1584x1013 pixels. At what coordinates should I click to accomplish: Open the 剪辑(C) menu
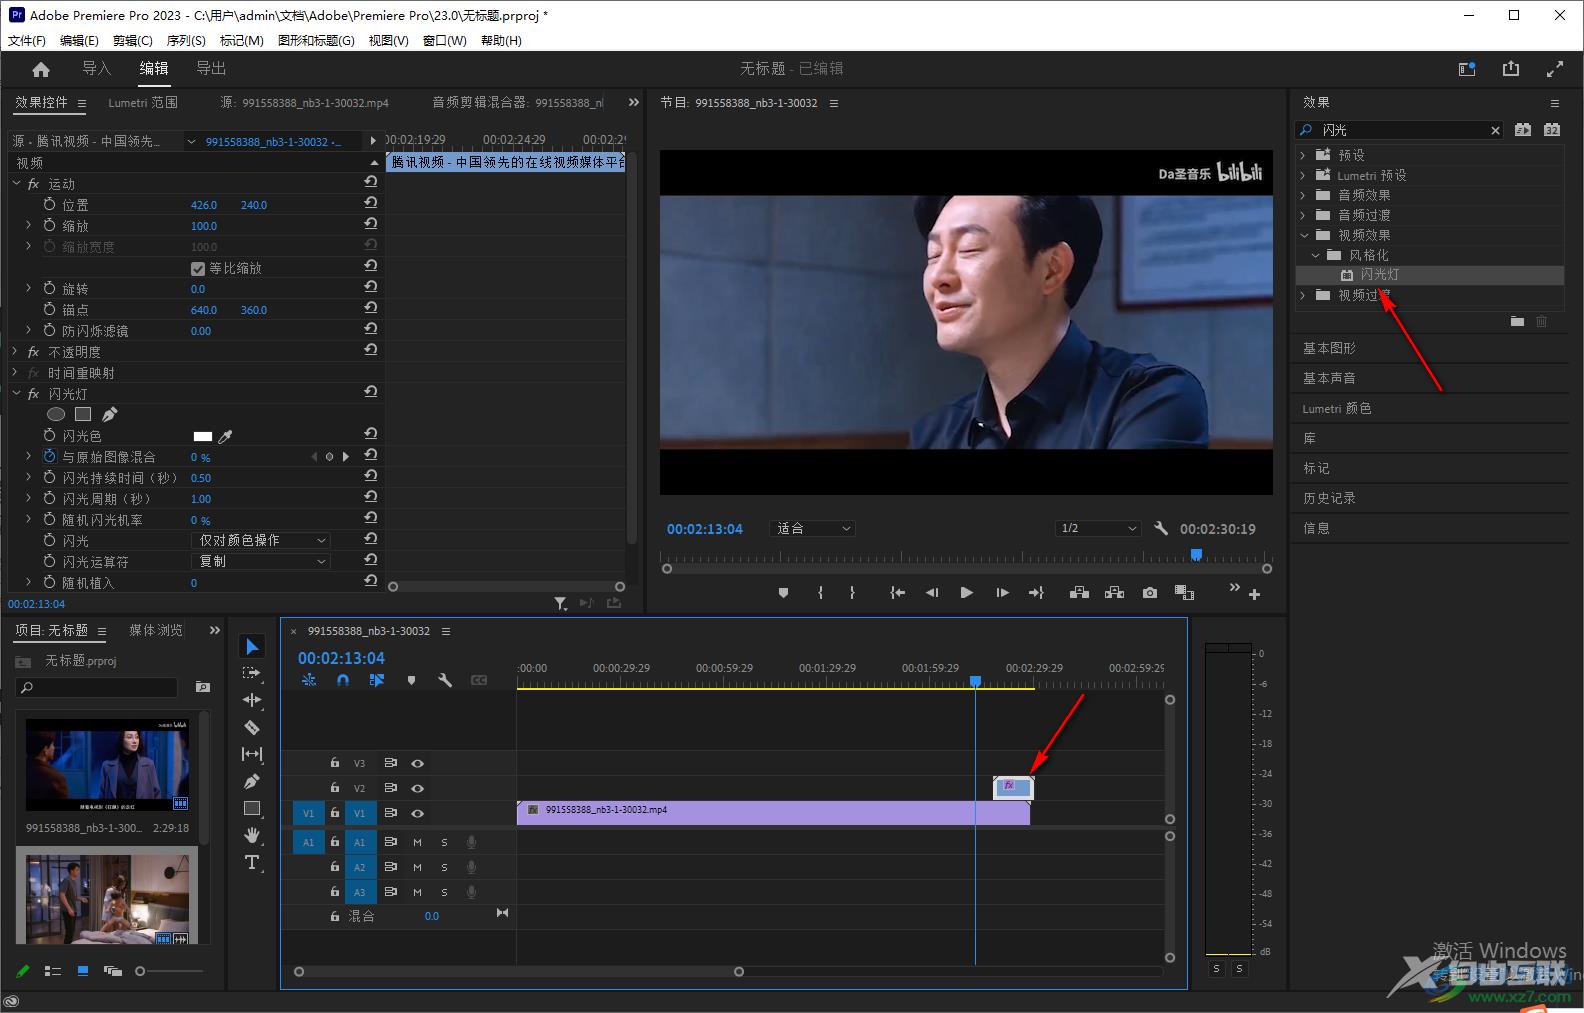pos(133,41)
